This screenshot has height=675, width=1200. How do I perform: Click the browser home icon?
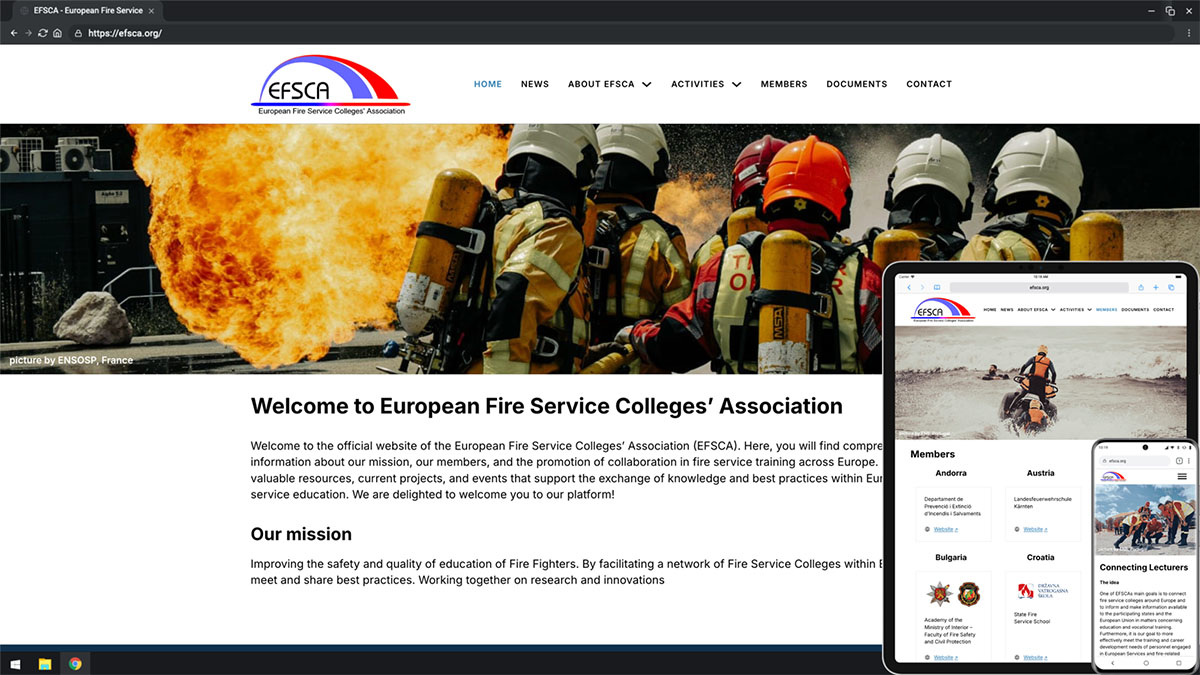pos(57,33)
